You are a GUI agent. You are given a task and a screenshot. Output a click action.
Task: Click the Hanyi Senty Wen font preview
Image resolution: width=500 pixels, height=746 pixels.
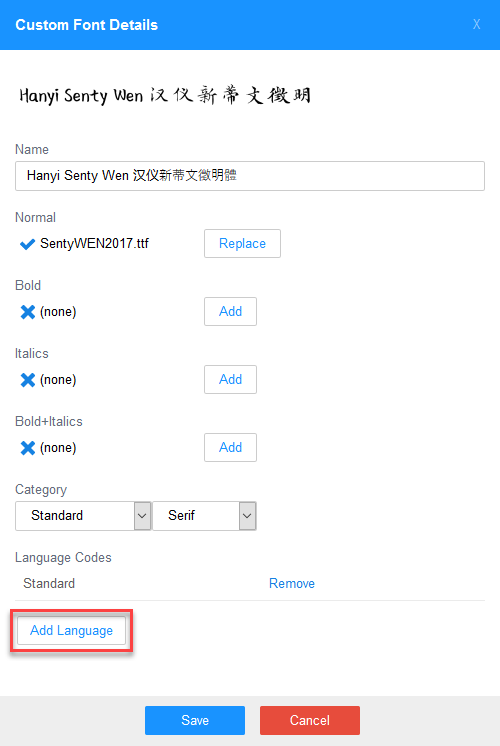click(165, 96)
